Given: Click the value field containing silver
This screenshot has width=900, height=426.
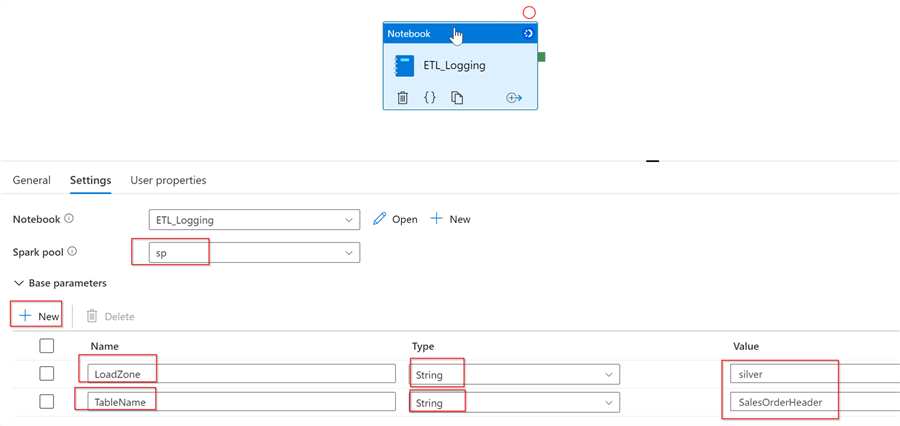Looking at the screenshot, I should [x=814, y=374].
